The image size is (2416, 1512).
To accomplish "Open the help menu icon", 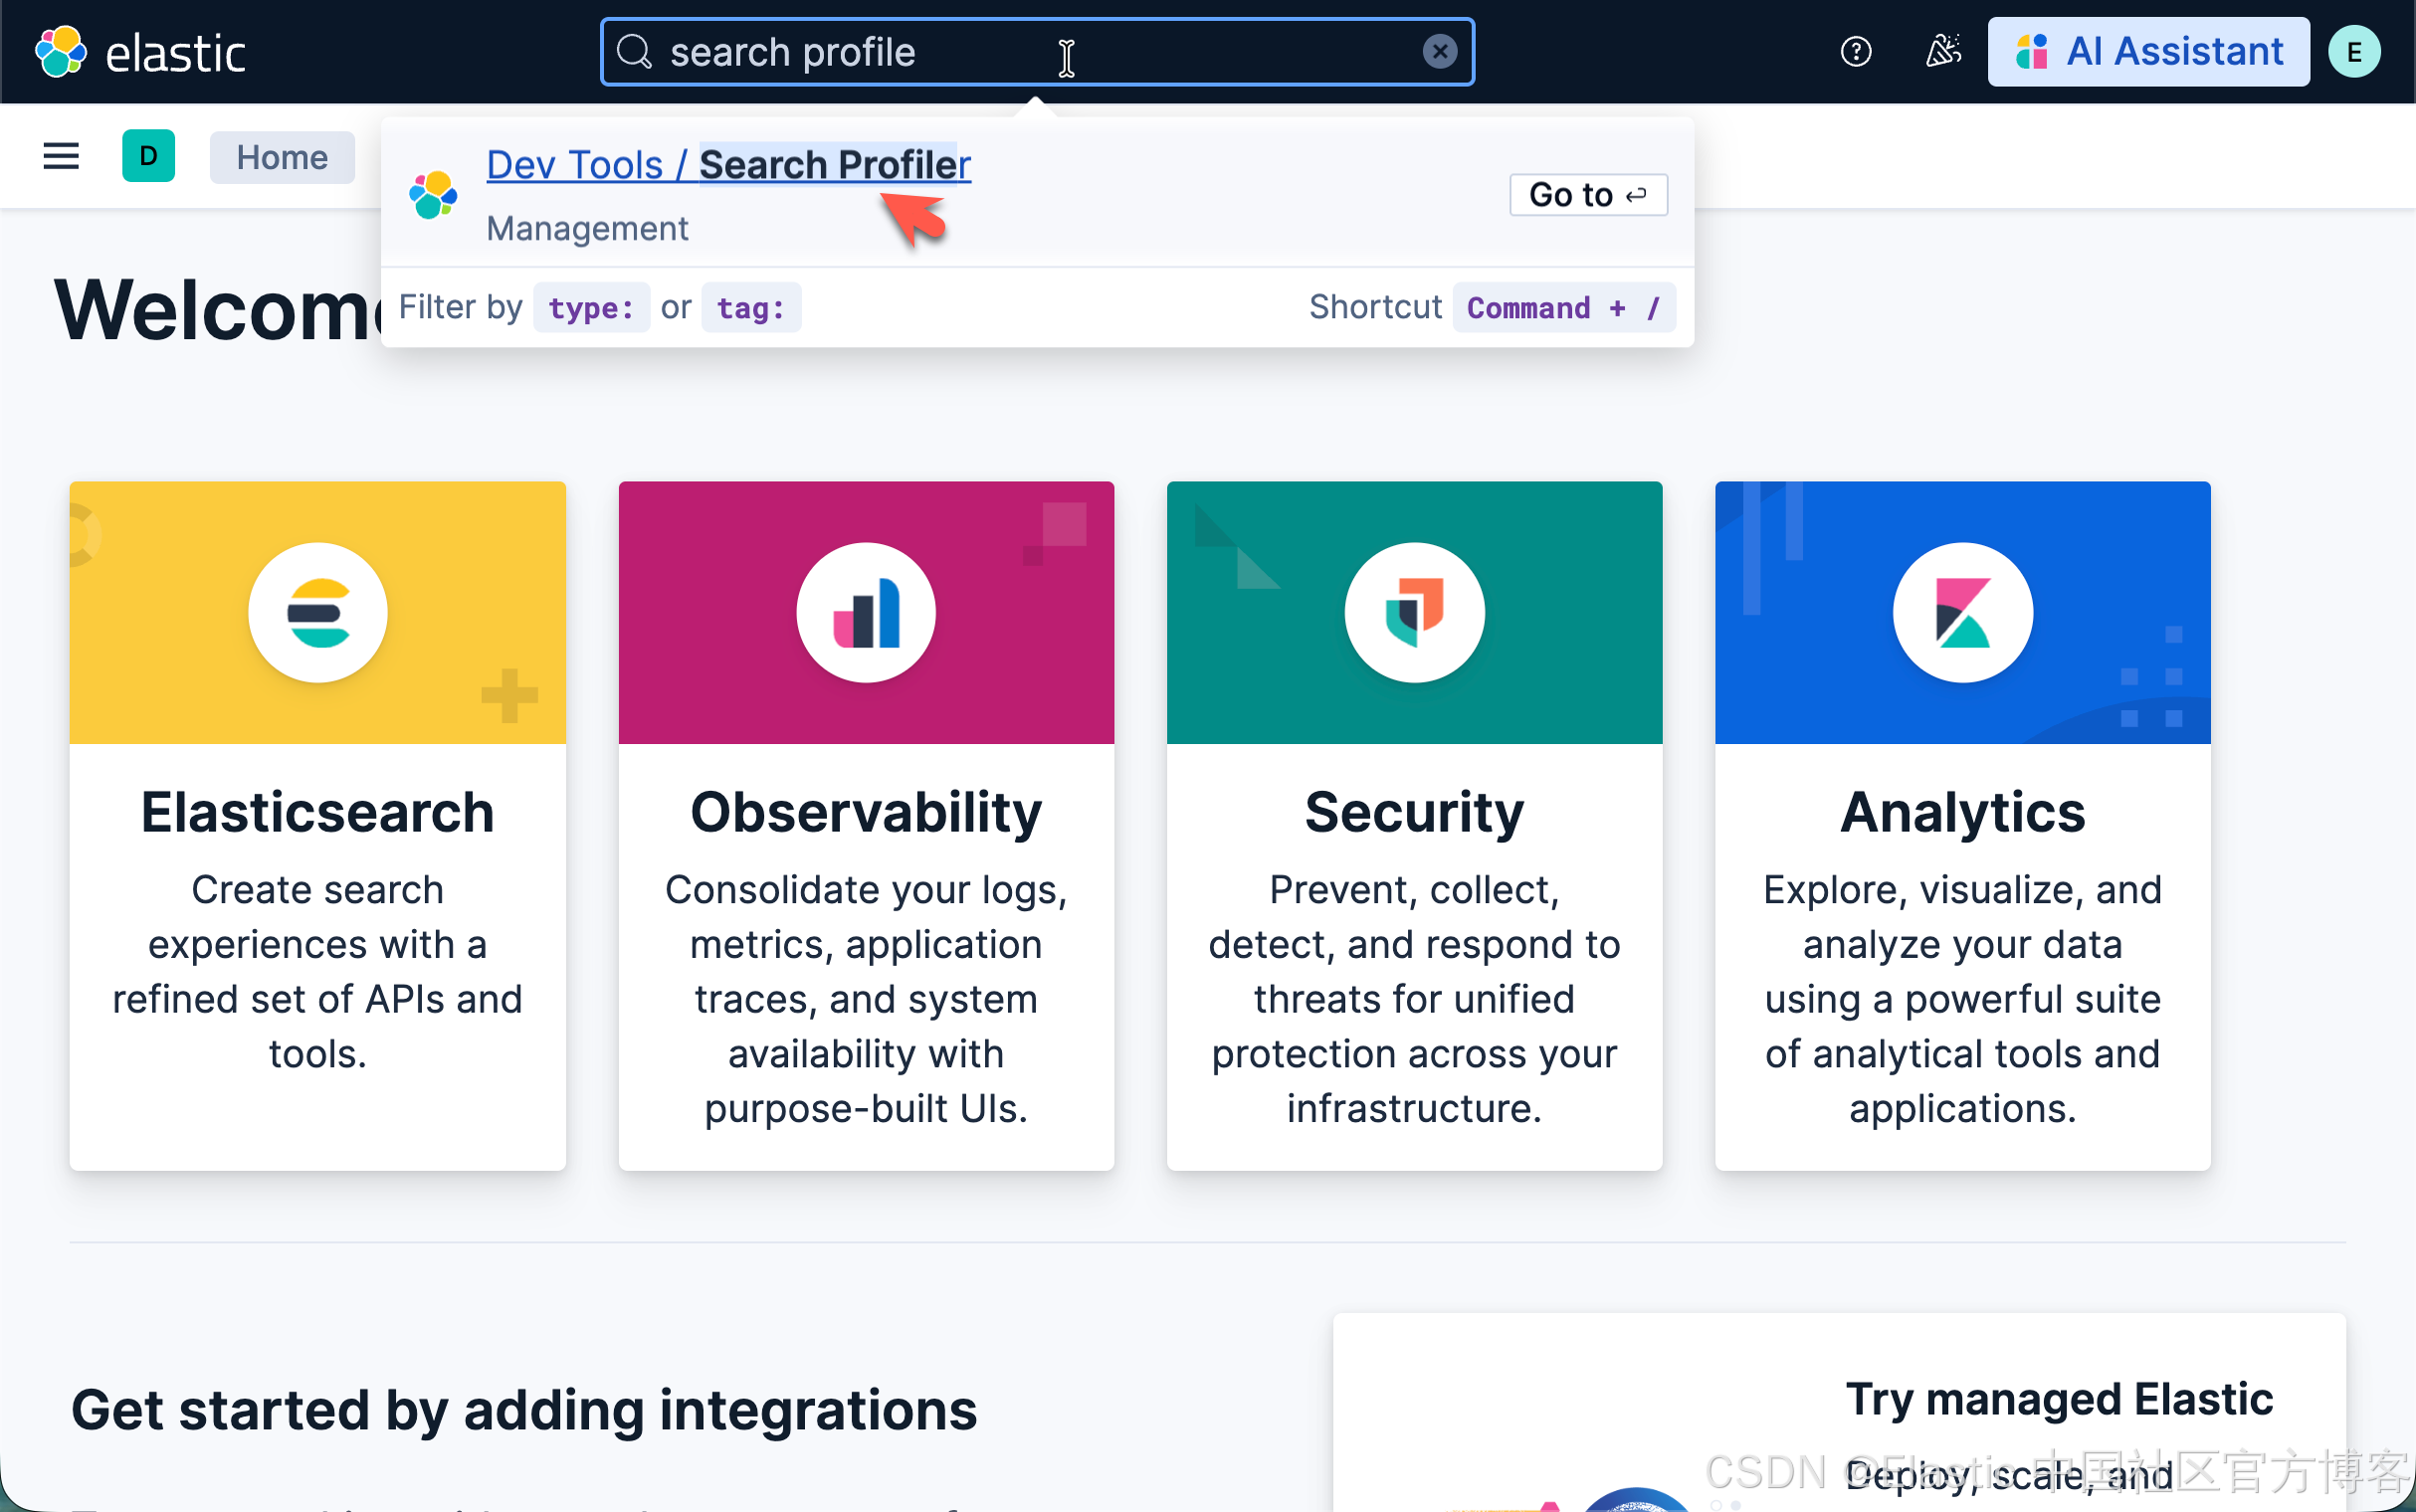I will click(1855, 51).
